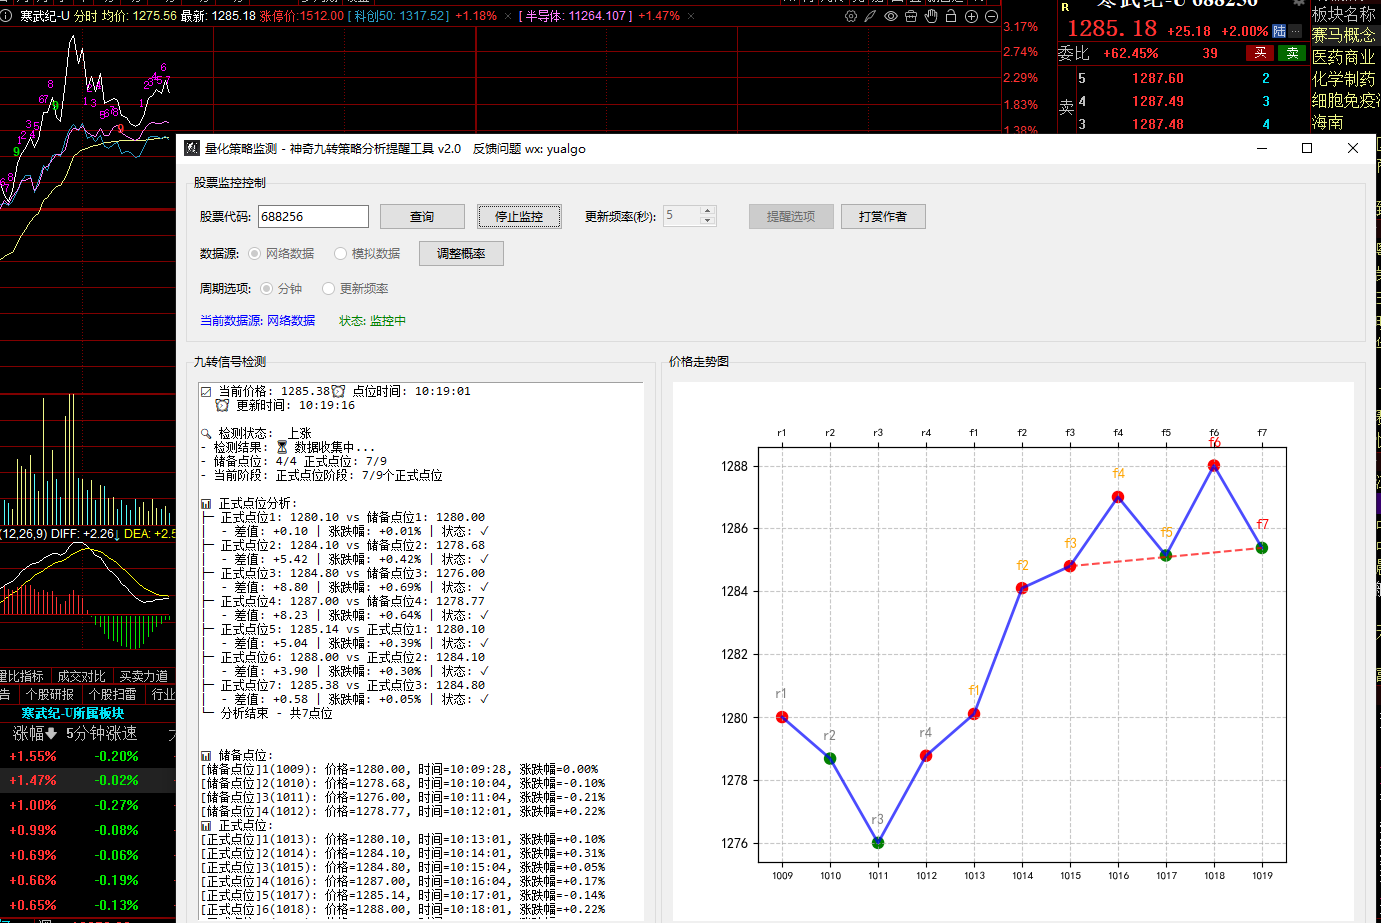Click the lock icon in chart toolbar
The width and height of the screenshot is (1381, 923).
pyautogui.click(x=951, y=16)
